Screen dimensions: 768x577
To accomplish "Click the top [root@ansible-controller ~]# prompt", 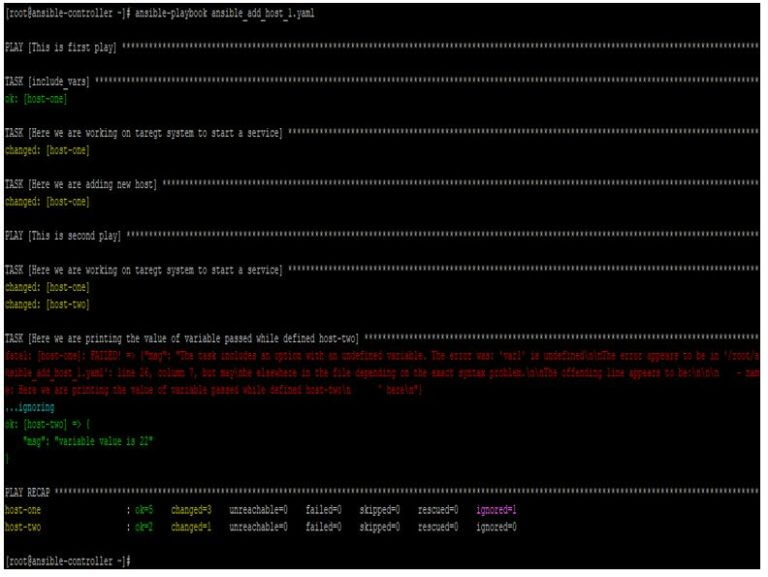I will 68,13.
